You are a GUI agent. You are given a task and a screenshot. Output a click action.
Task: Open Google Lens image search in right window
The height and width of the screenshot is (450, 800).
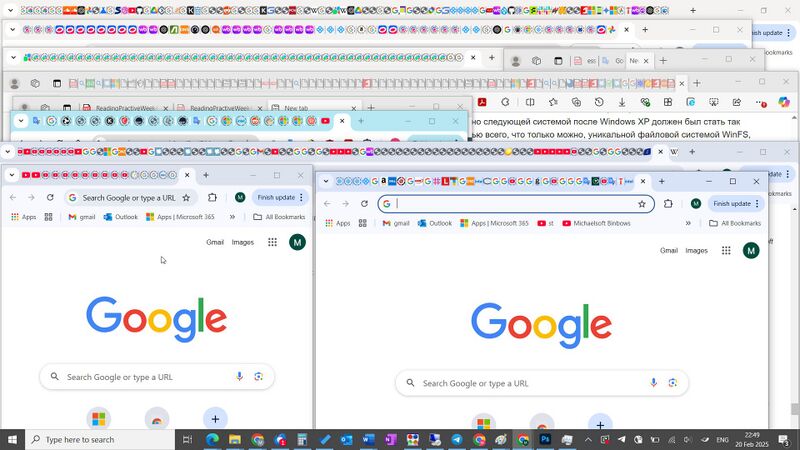click(x=672, y=383)
